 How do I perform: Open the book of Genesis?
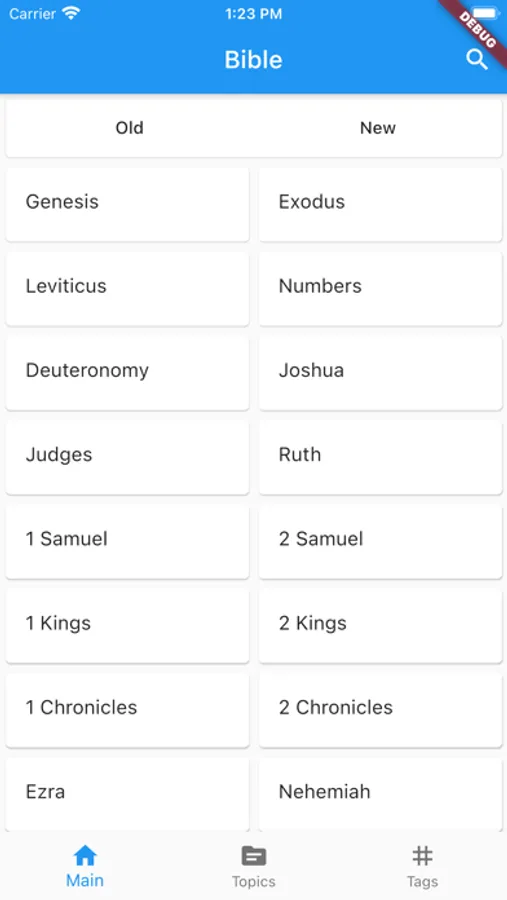[x=127, y=204]
